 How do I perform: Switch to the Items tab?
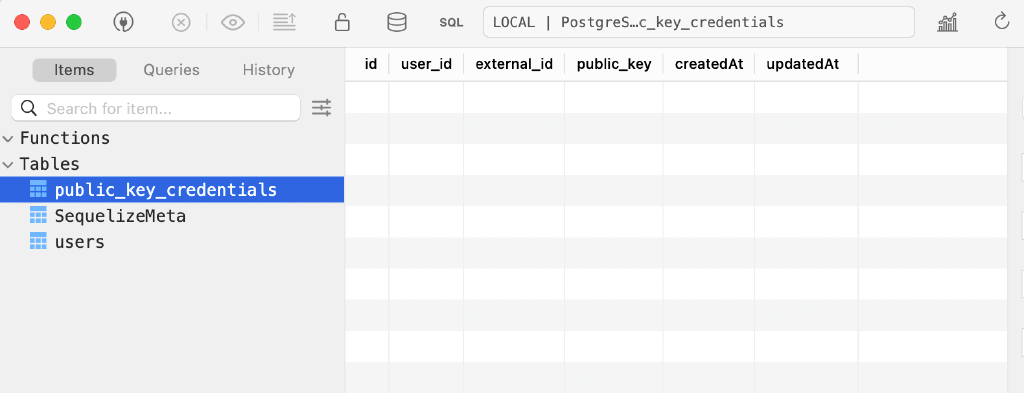[74, 70]
